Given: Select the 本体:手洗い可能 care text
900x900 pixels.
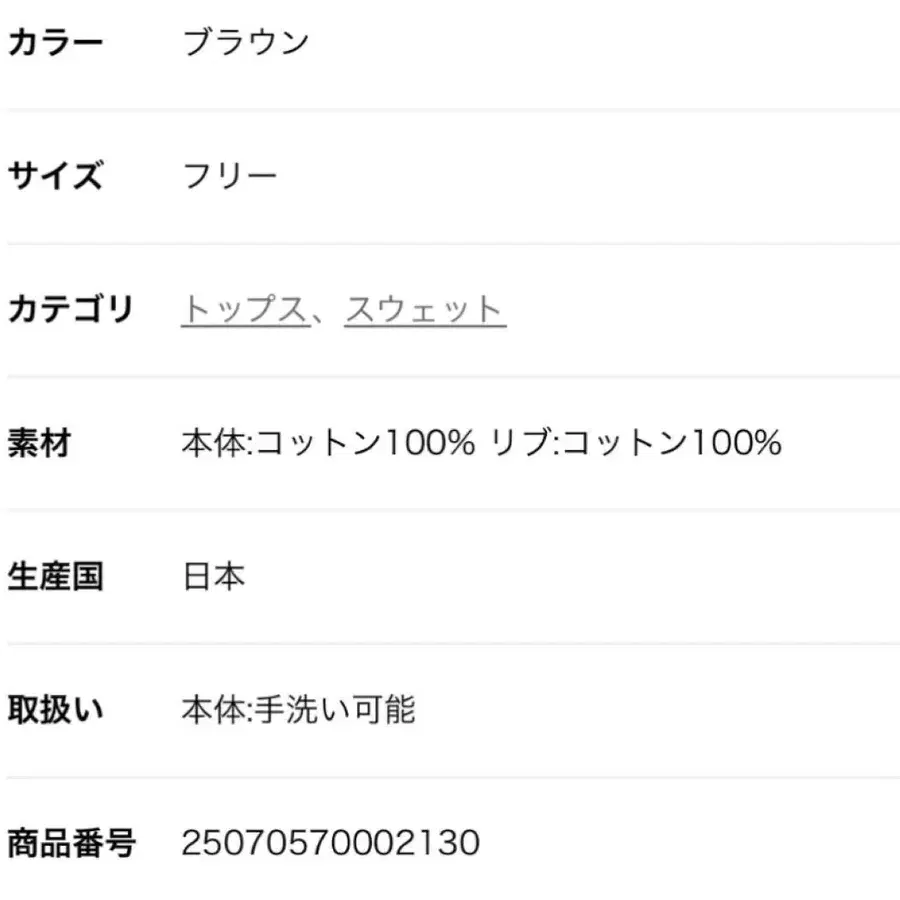Looking at the screenshot, I should tap(298, 710).
